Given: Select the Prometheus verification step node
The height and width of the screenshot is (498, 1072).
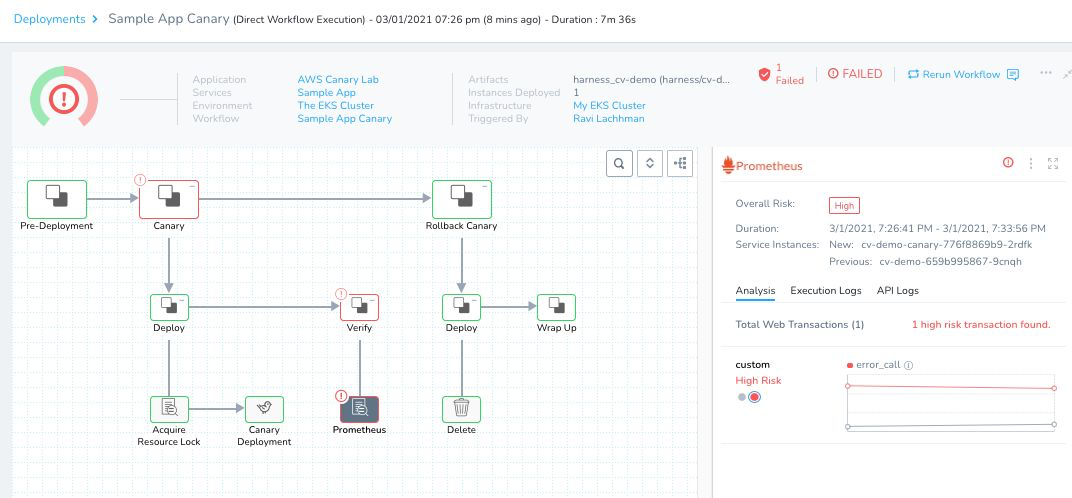Looking at the screenshot, I should click(360, 409).
